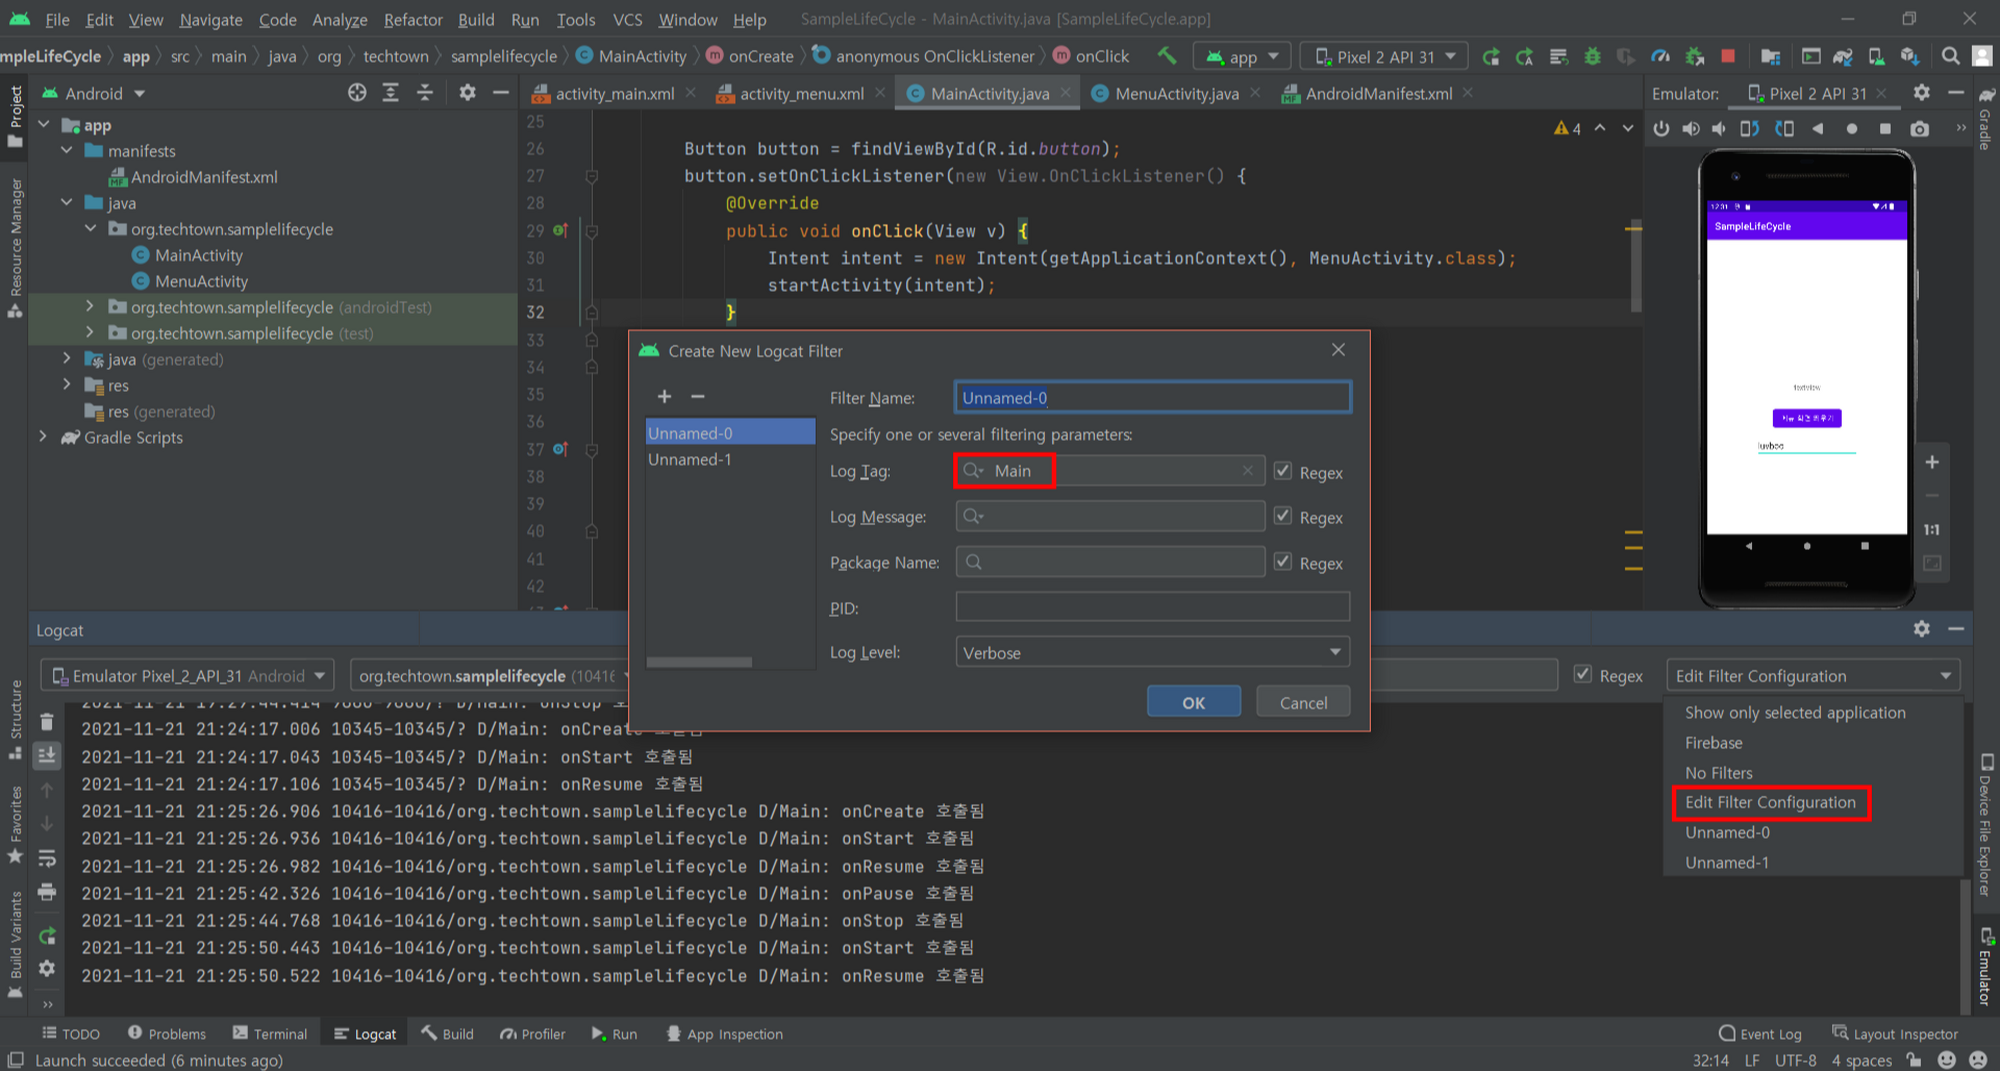The width and height of the screenshot is (2000, 1071).
Task: Open the VCS menu
Action: pos(627,19)
